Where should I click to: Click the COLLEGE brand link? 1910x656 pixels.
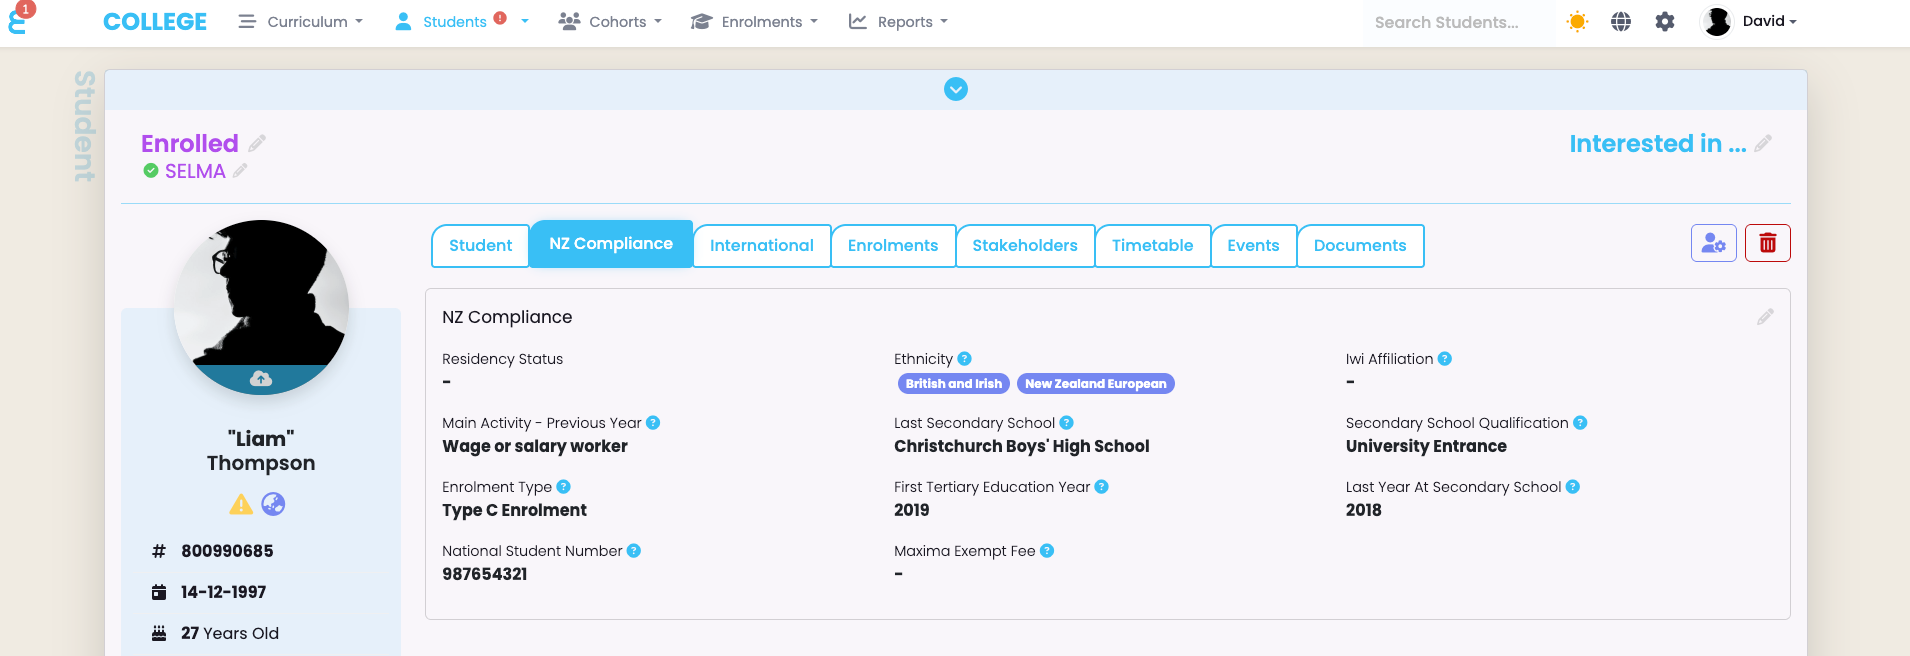tap(155, 21)
